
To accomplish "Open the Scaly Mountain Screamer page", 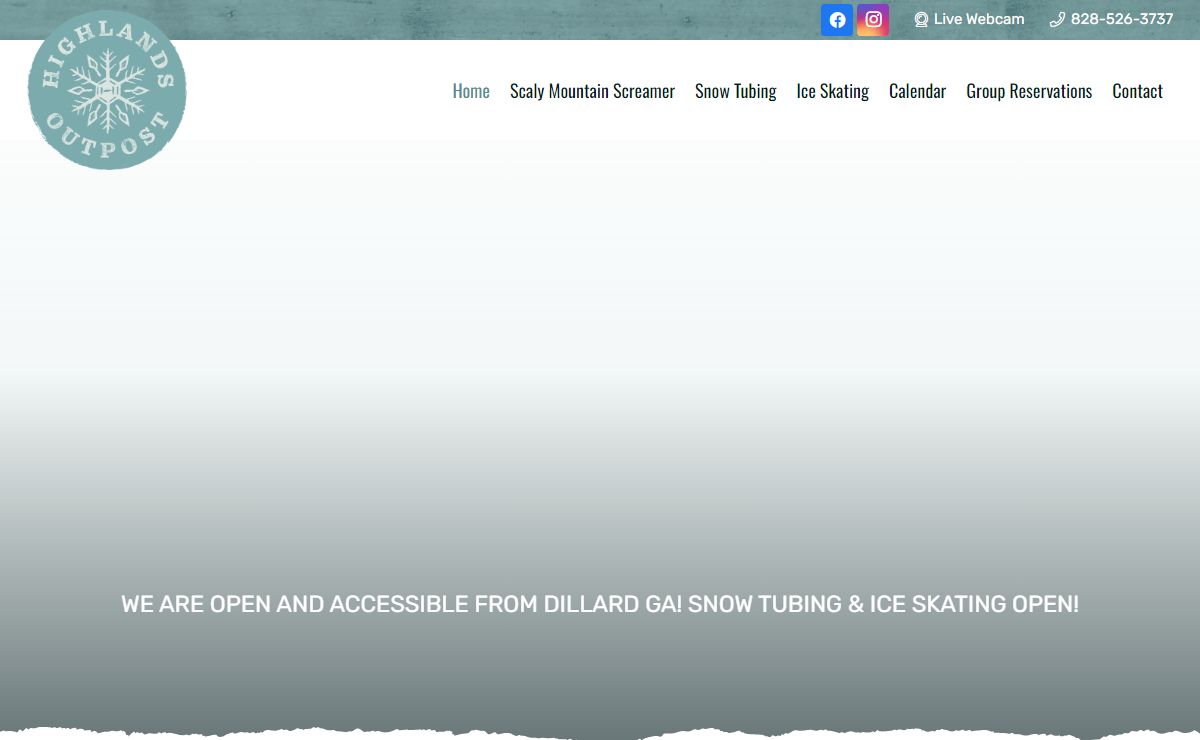I will (592, 91).
